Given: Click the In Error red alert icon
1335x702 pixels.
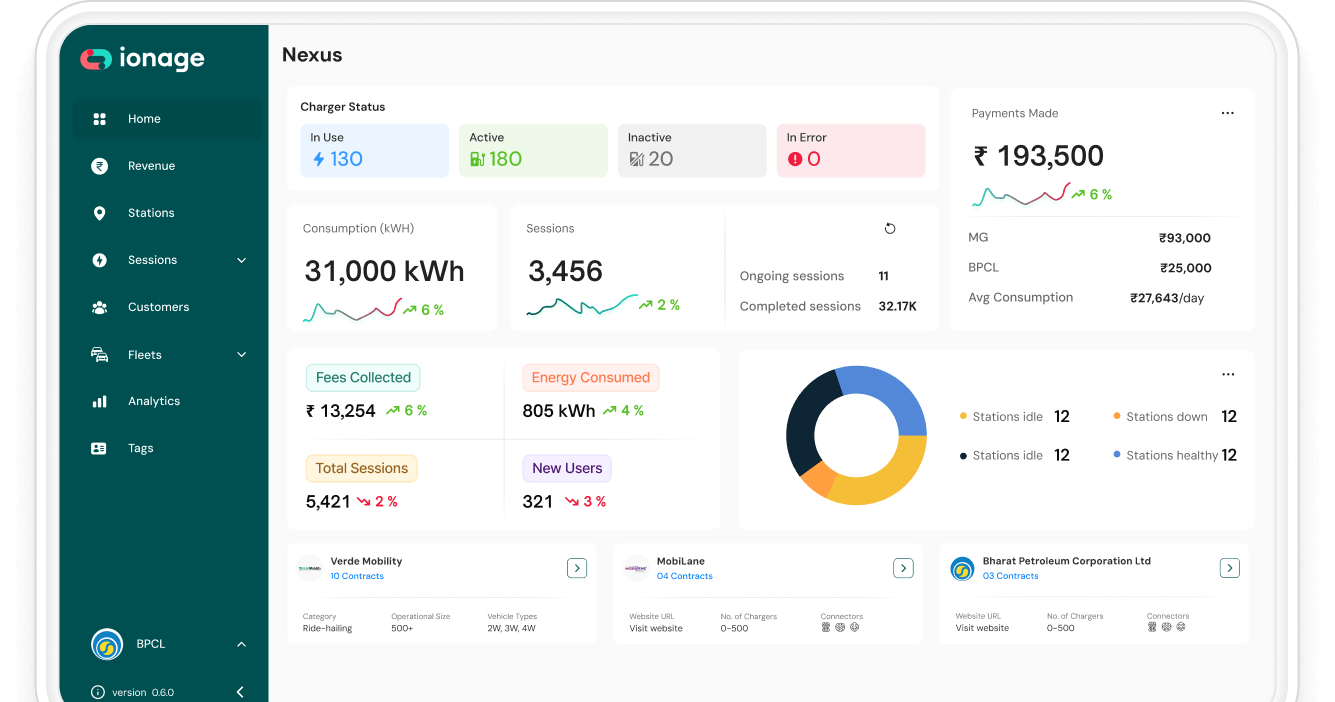Looking at the screenshot, I should click(x=795, y=159).
